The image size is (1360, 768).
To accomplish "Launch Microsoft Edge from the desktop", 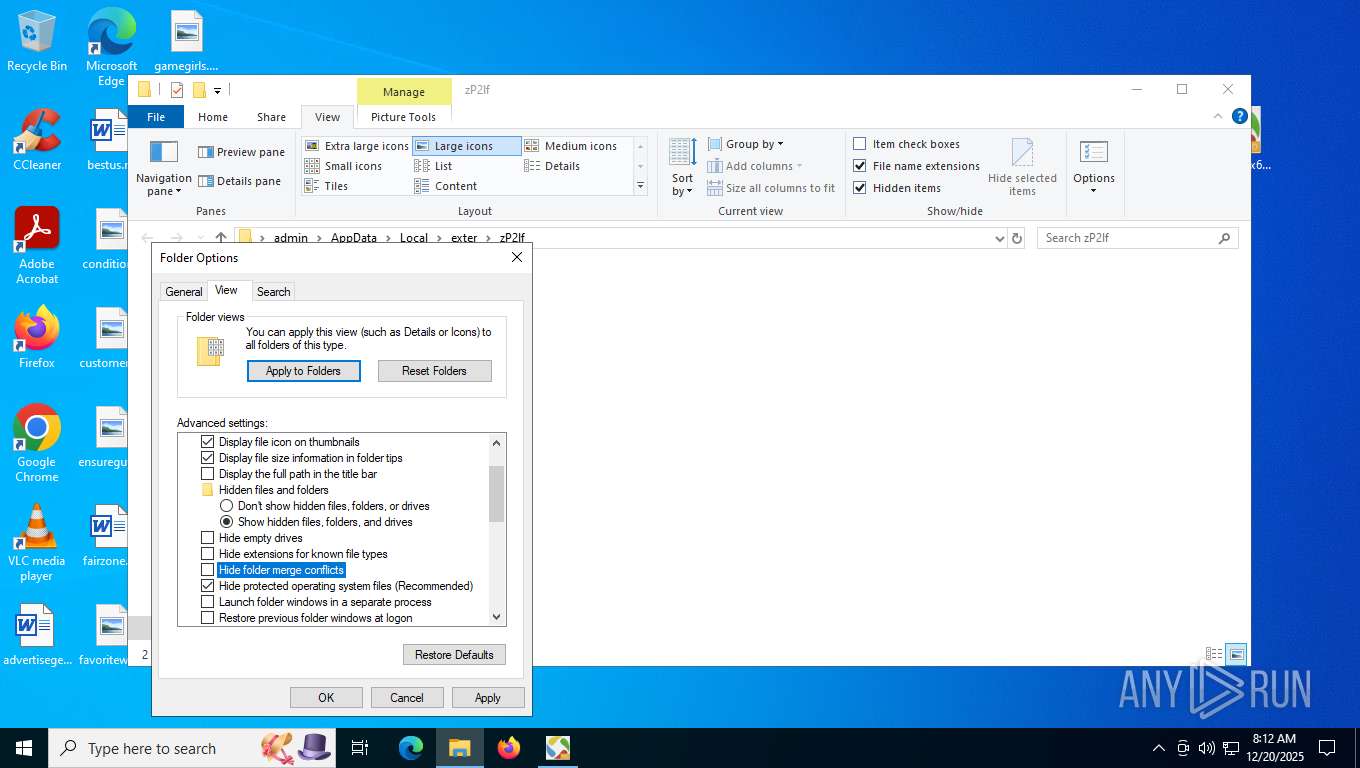I will [111, 47].
